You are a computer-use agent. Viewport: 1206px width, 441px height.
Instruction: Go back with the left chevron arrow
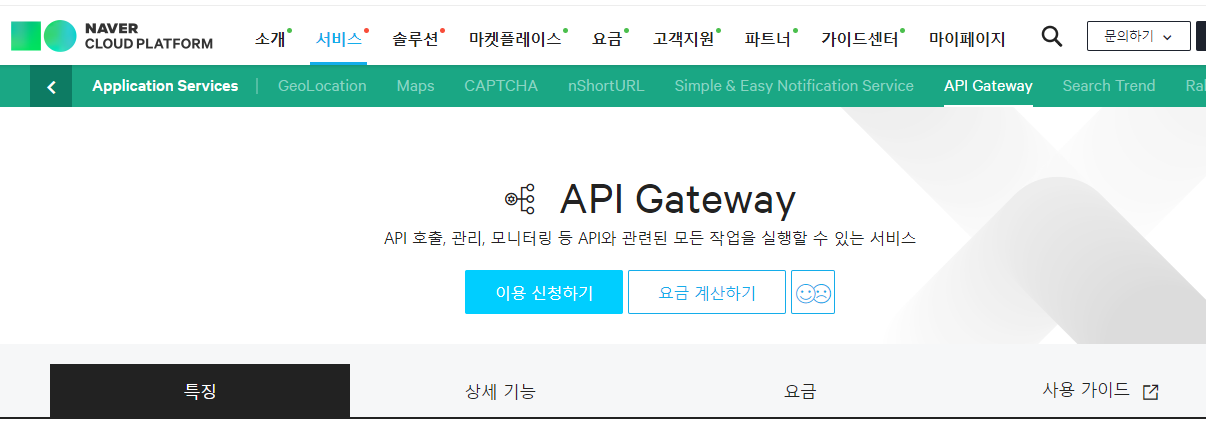click(x=51, y=86)
